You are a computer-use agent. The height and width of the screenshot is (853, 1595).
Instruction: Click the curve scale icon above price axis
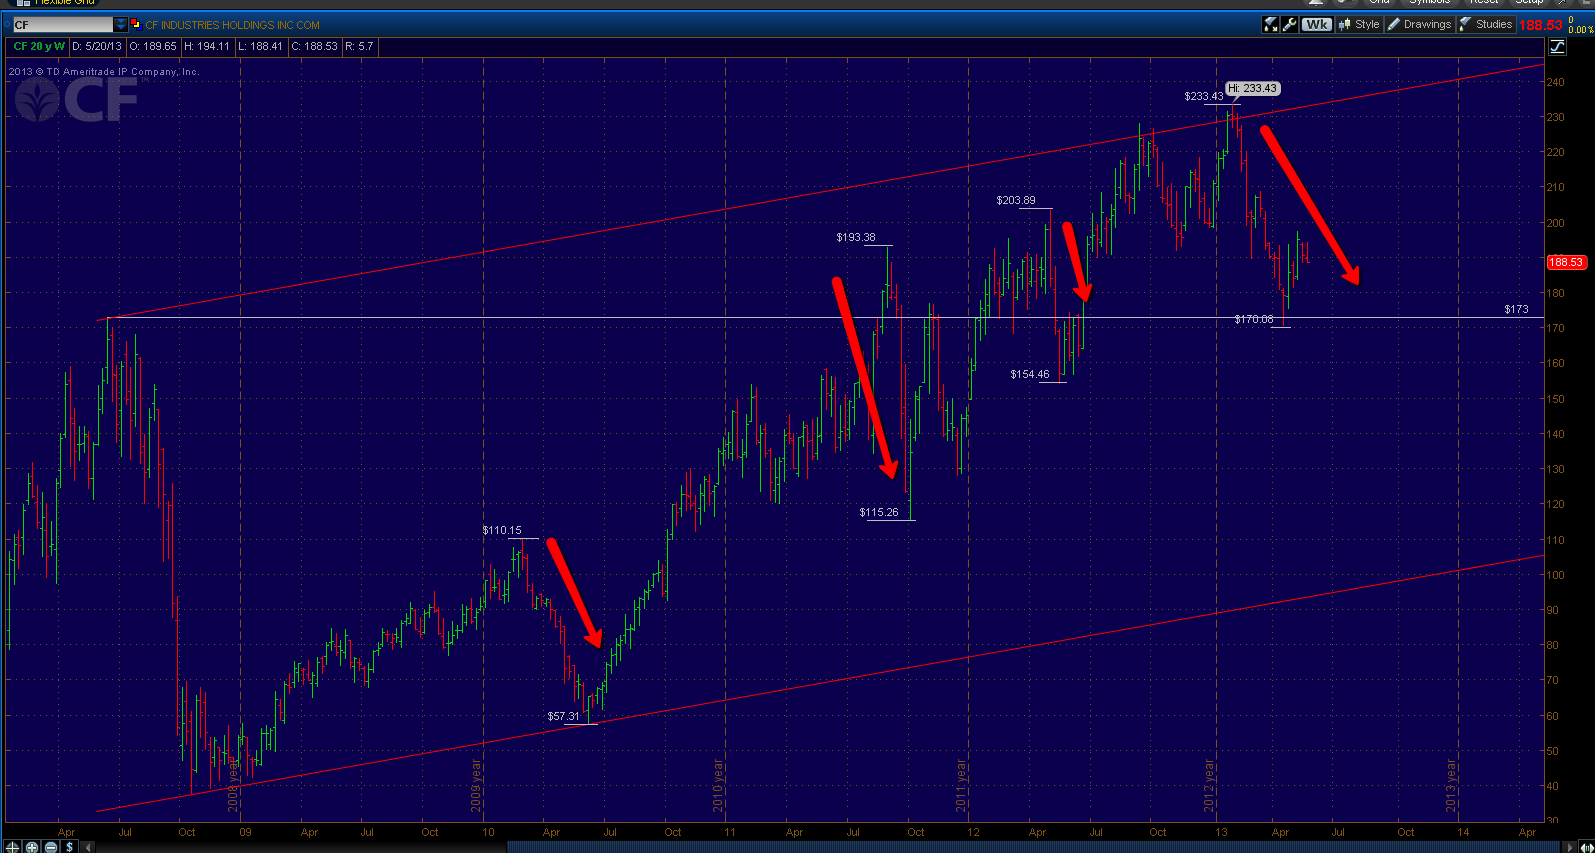[1557, 46]
